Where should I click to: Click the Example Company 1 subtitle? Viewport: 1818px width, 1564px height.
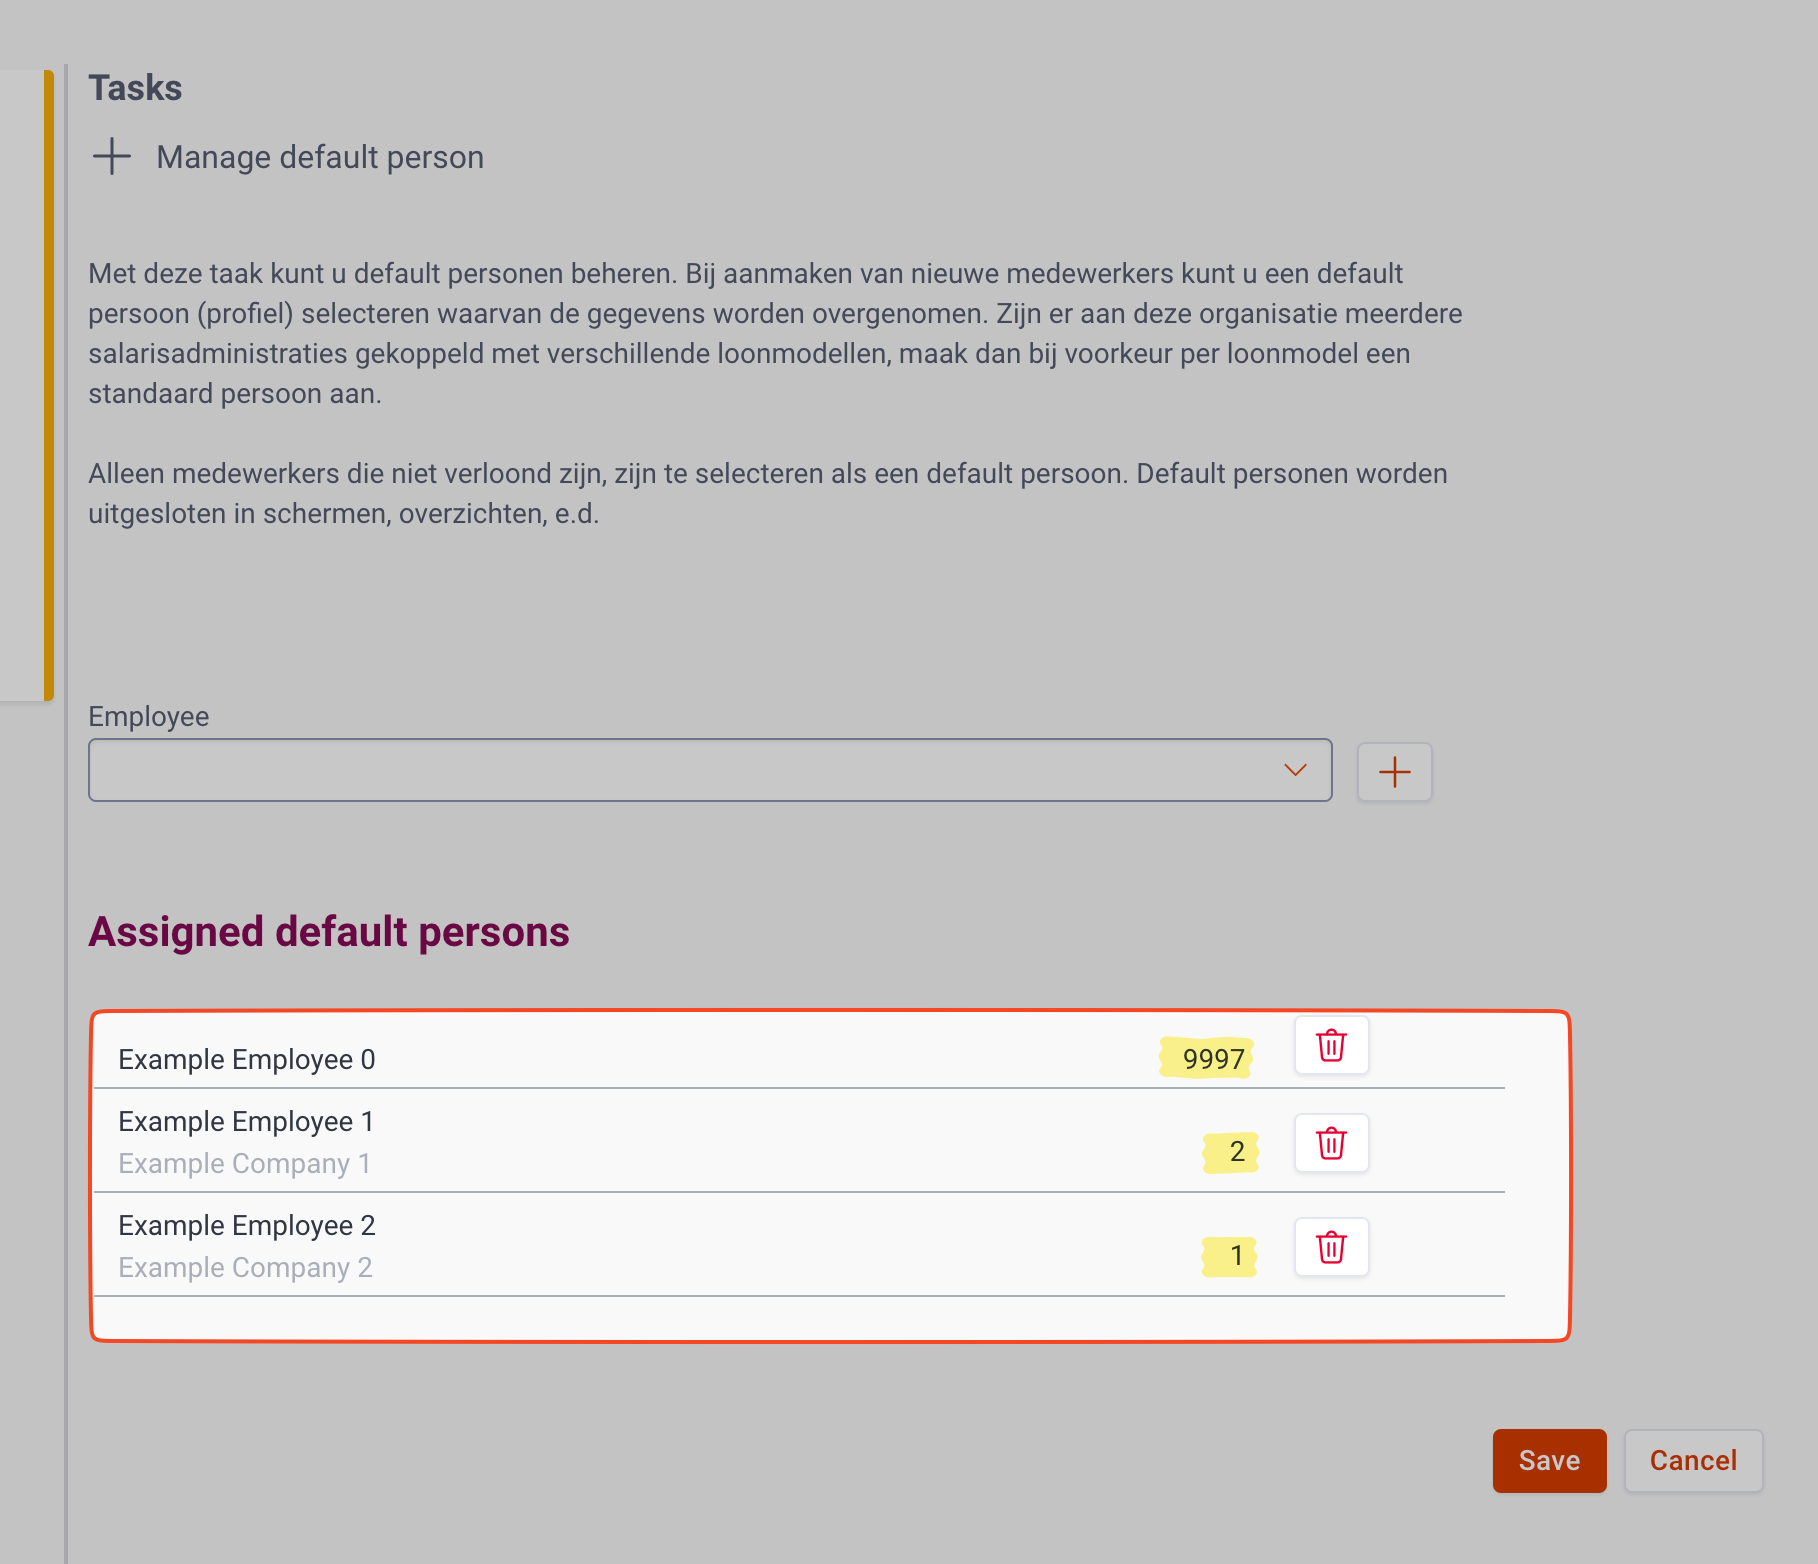tap(245, 1164)
